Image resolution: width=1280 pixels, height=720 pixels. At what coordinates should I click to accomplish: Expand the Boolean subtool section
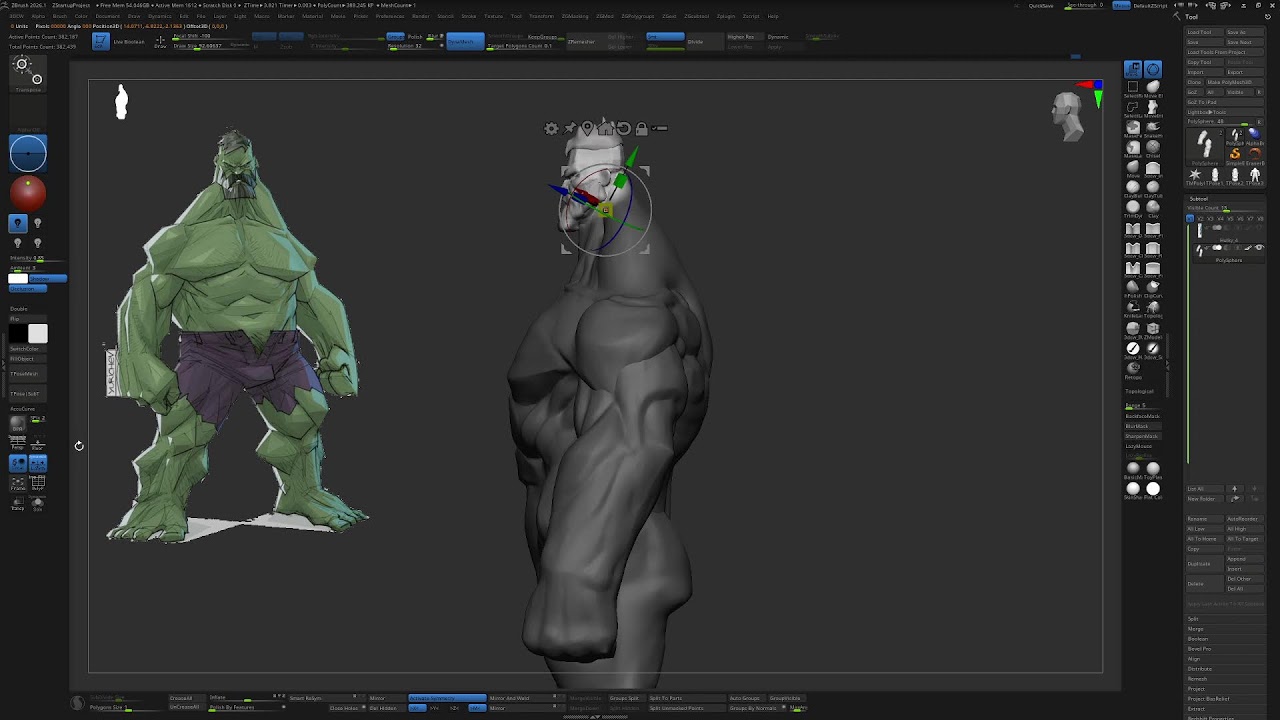(1225, 639)
